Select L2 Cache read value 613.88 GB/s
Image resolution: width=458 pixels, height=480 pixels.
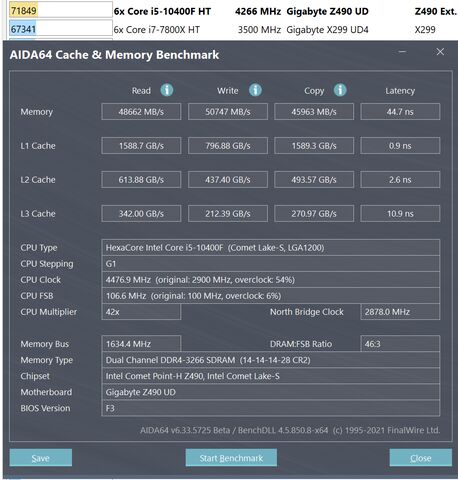click(141, 180)
